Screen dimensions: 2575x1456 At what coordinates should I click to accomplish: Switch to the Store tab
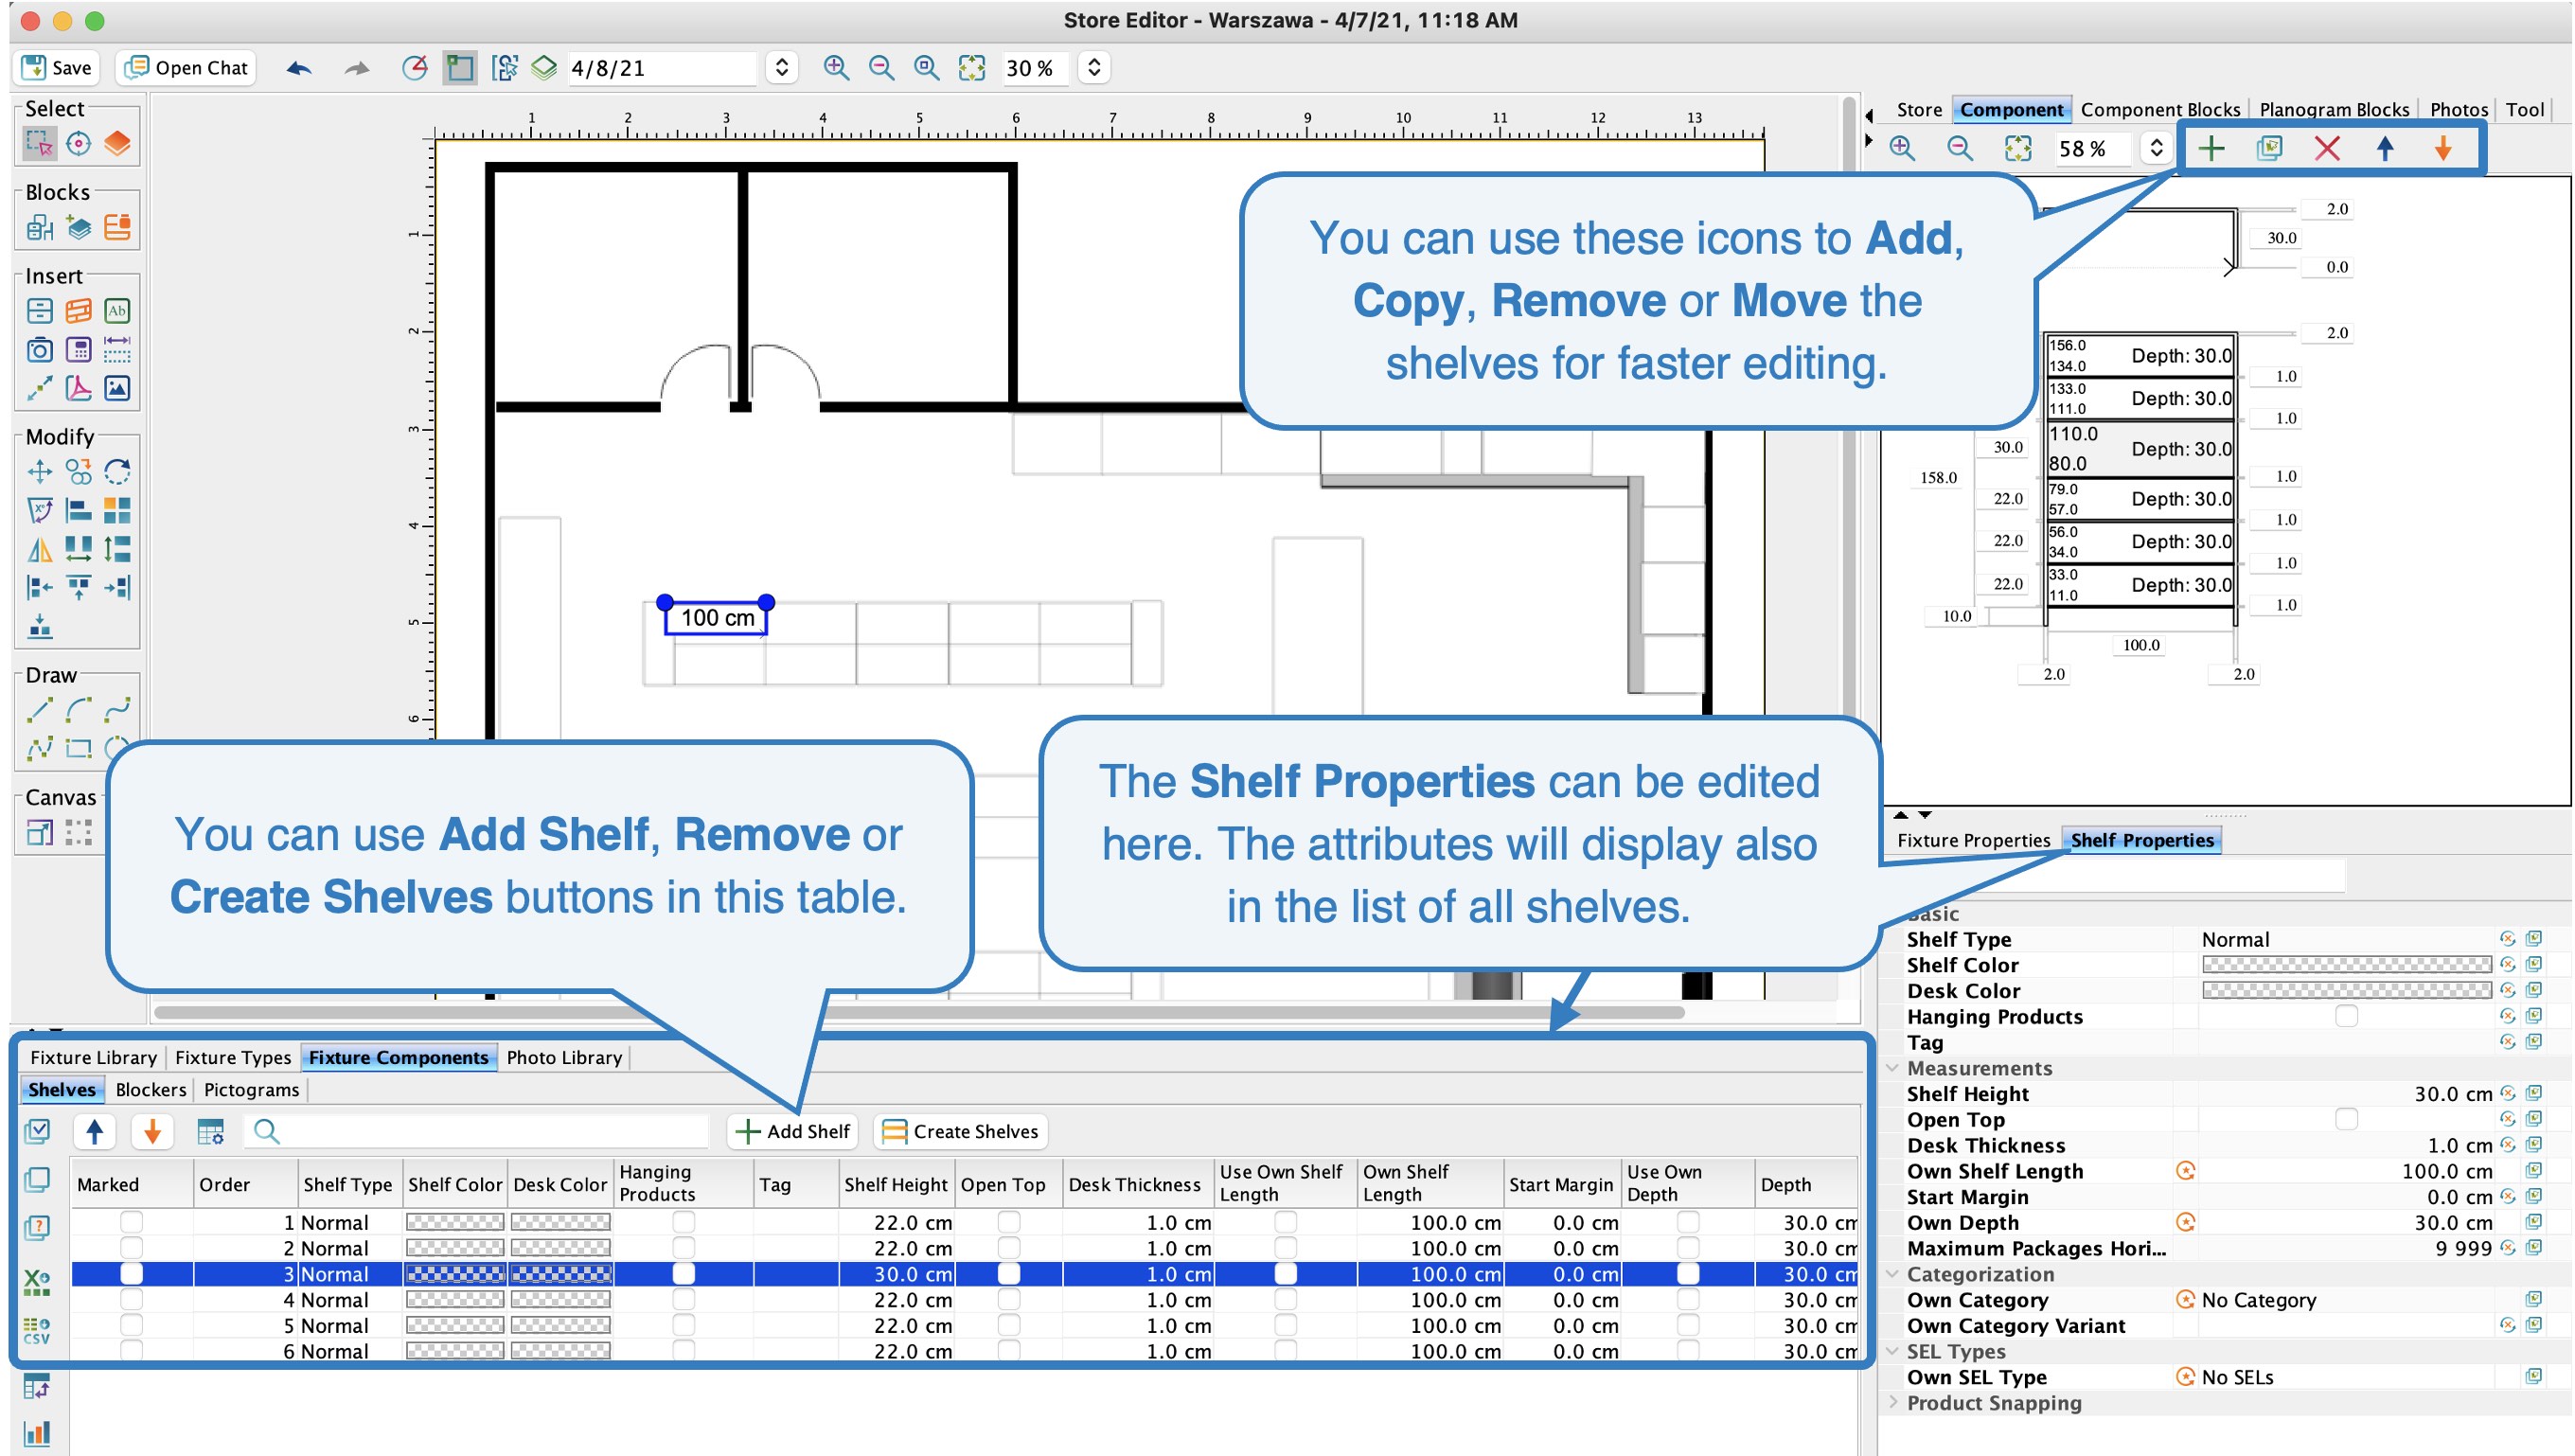pos(1919,109)
